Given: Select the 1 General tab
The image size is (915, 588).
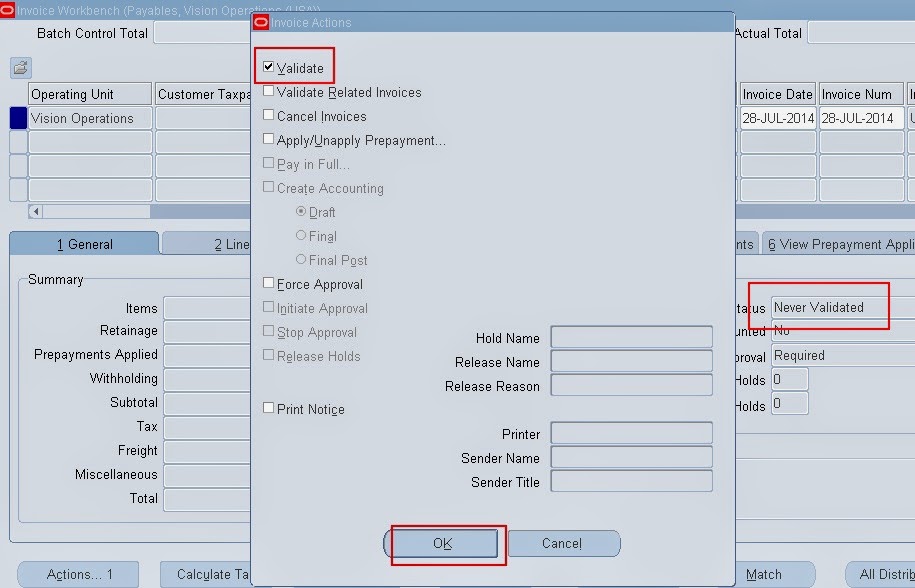Looking at the screenshot, I should point(84,242).
